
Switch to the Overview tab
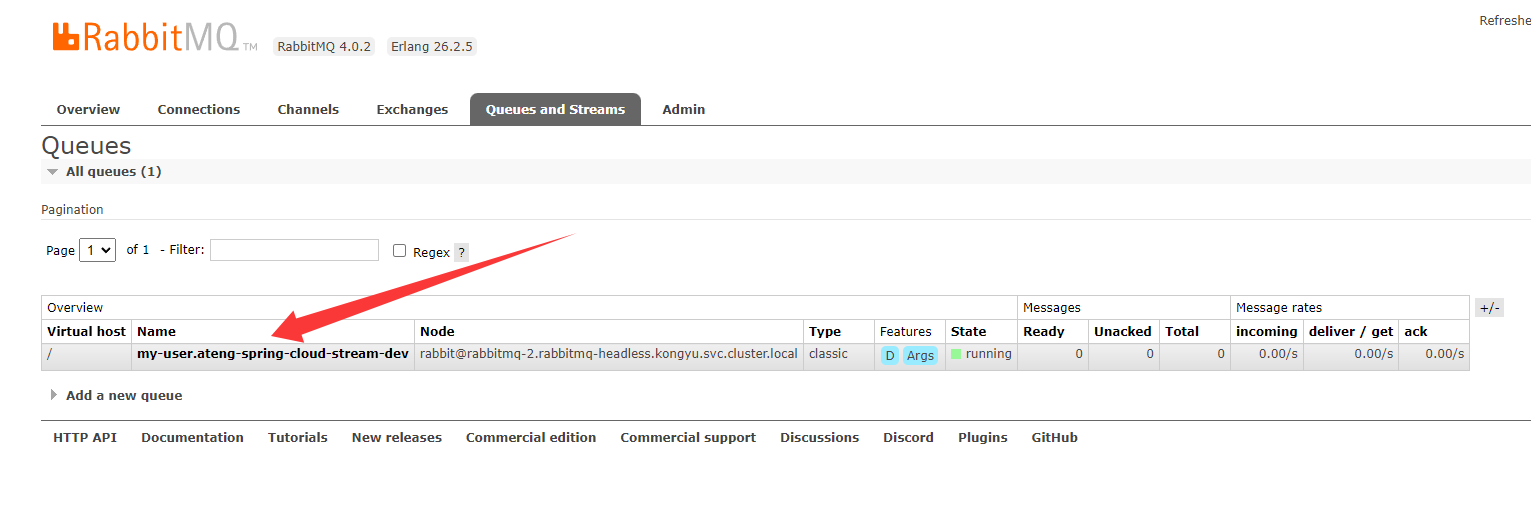(88, 109)
